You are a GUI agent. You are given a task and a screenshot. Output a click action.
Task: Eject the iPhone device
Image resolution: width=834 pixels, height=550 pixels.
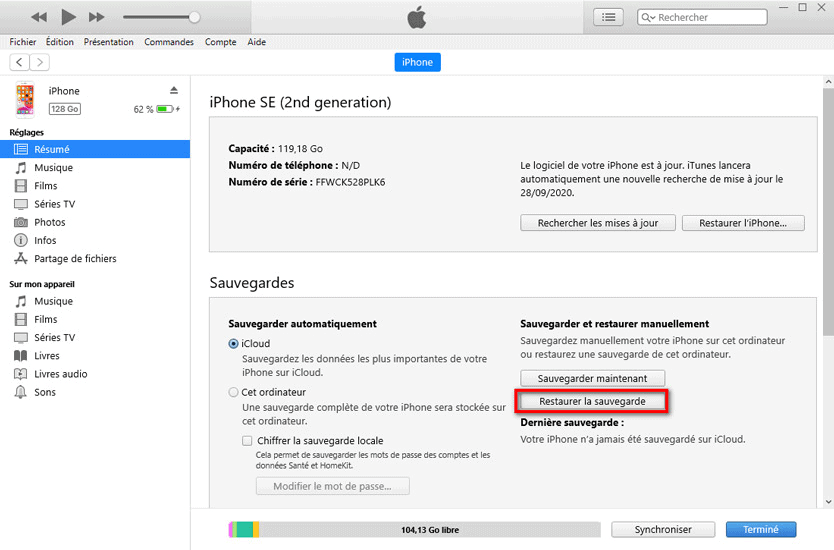coord(173,91)
